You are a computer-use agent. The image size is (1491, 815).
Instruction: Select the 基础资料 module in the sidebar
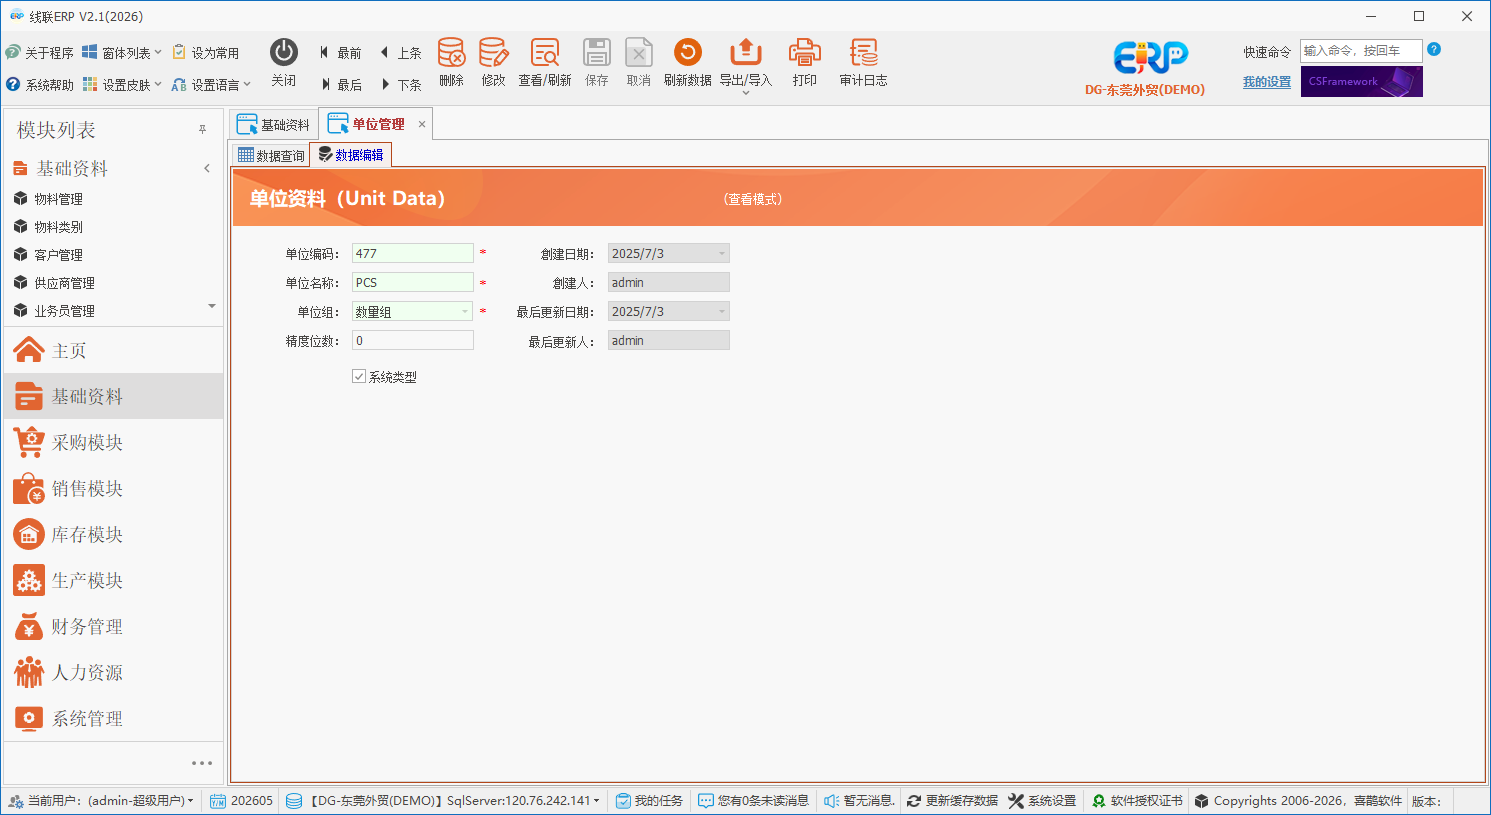click(114, 396)
